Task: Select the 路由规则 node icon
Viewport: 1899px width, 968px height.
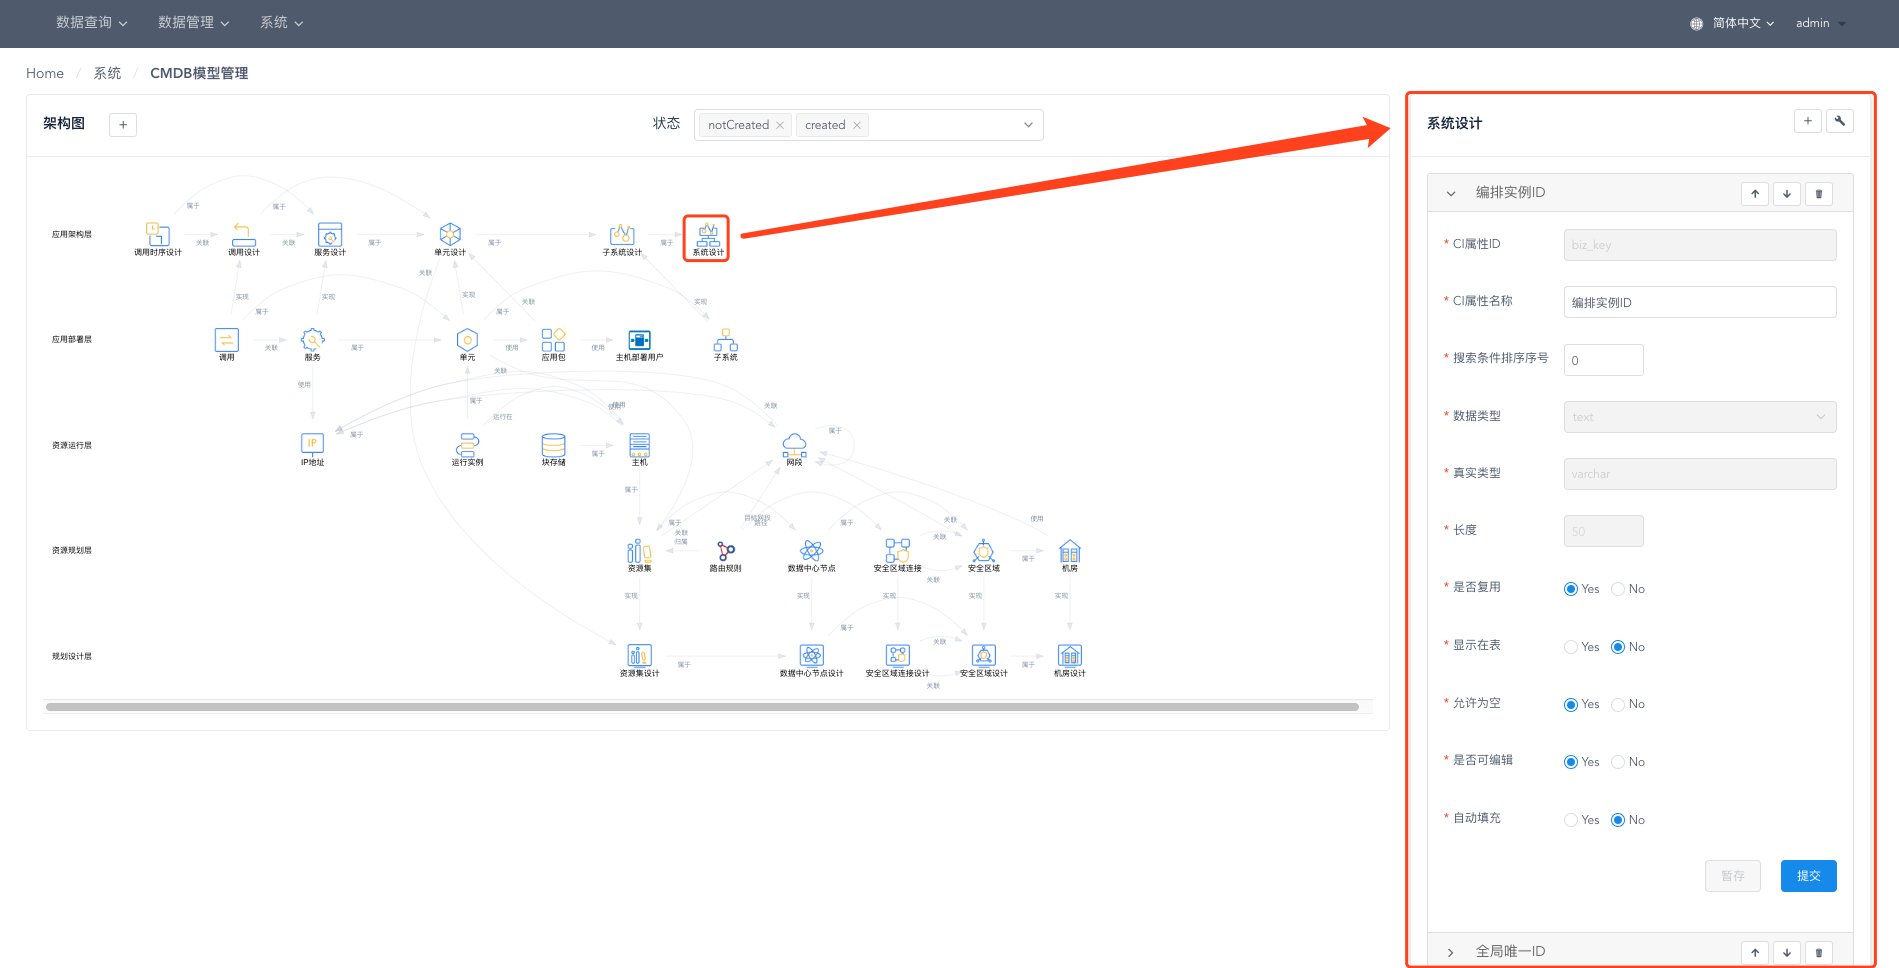Action: (x=726, y=551)
